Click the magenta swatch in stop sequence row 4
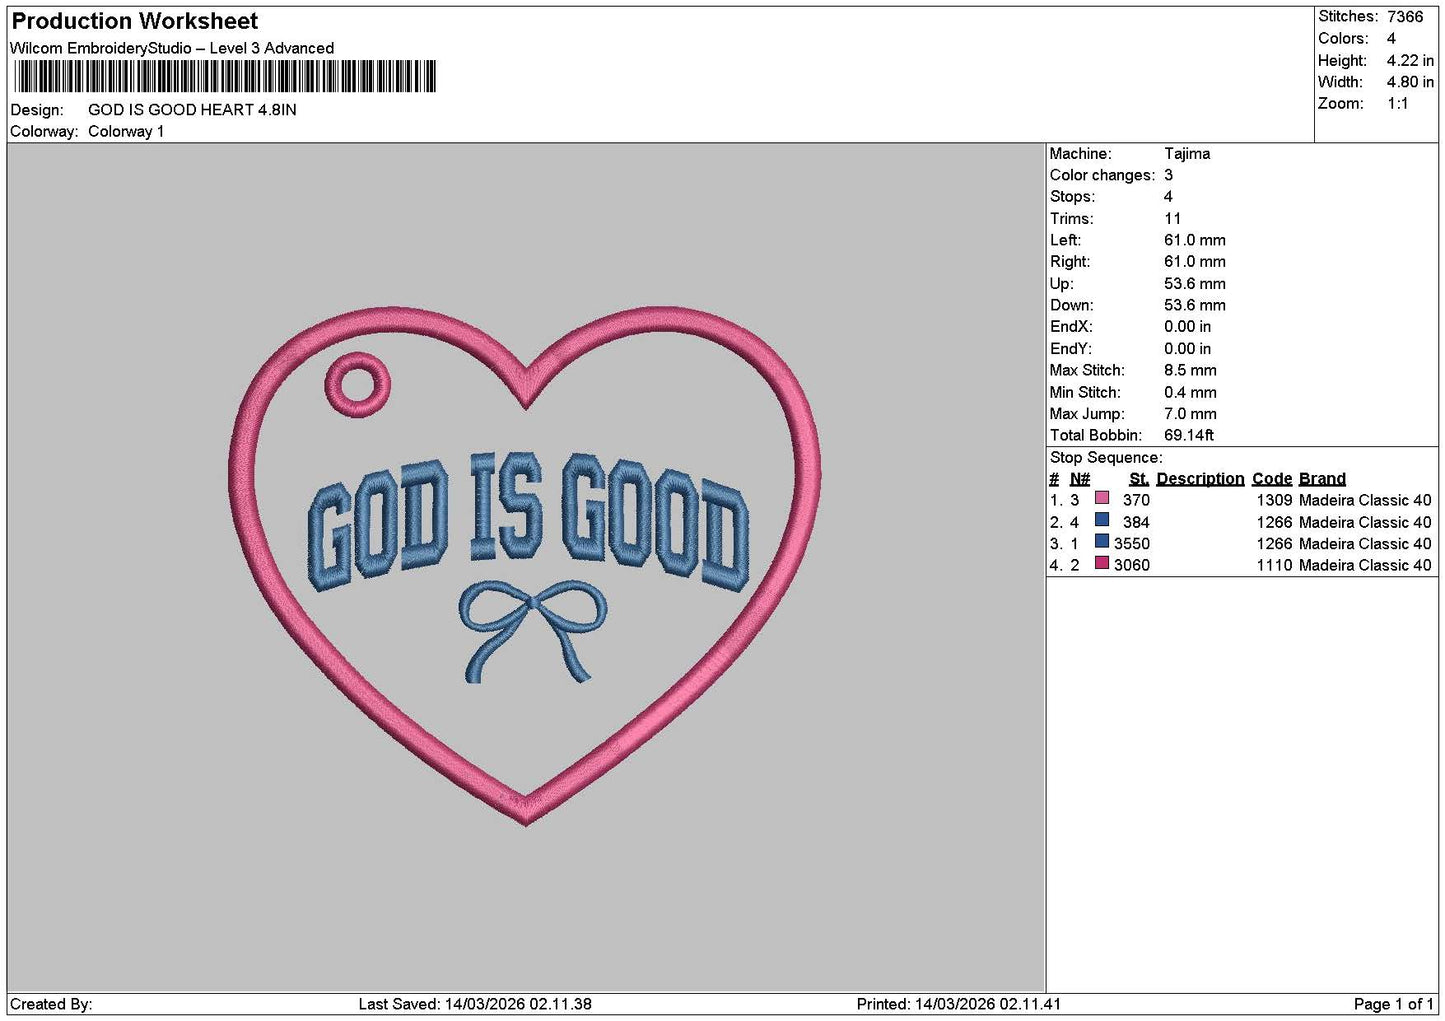Viewport: 1445px width, 1021px height. coord(1102,563)
